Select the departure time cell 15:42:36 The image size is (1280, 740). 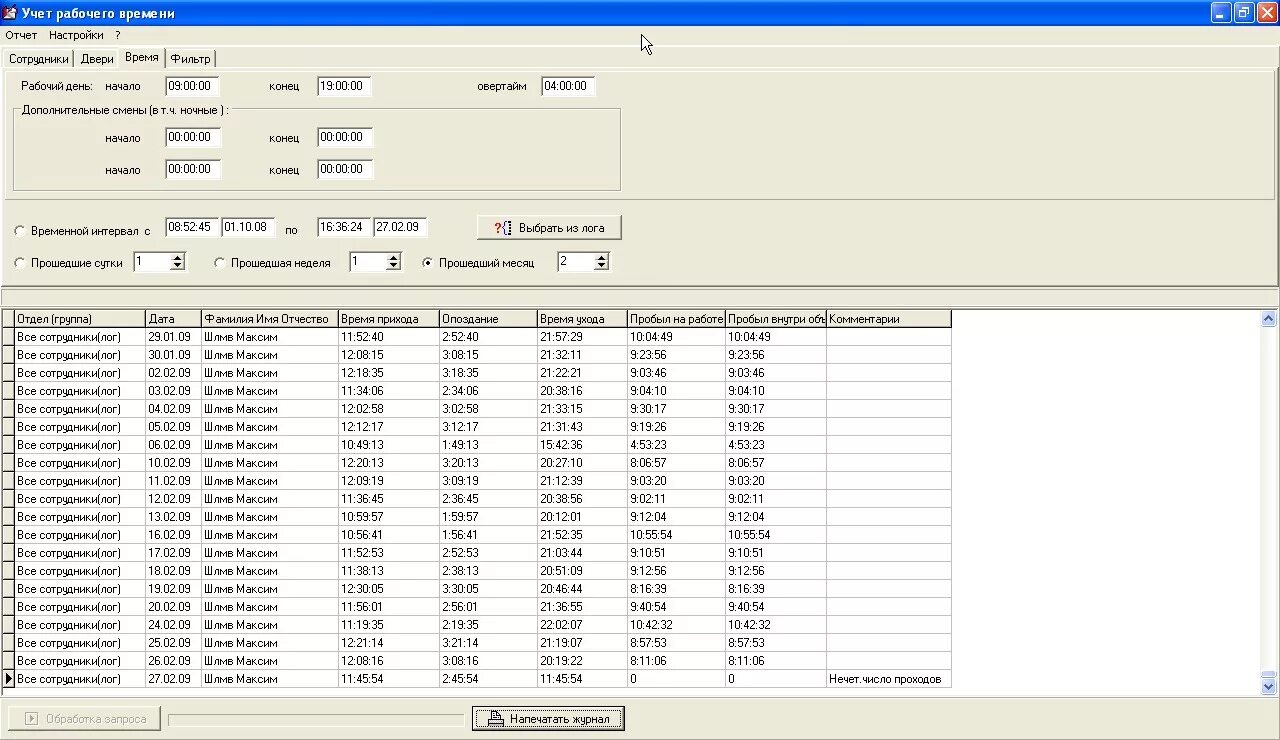click(x=582, y=445)
